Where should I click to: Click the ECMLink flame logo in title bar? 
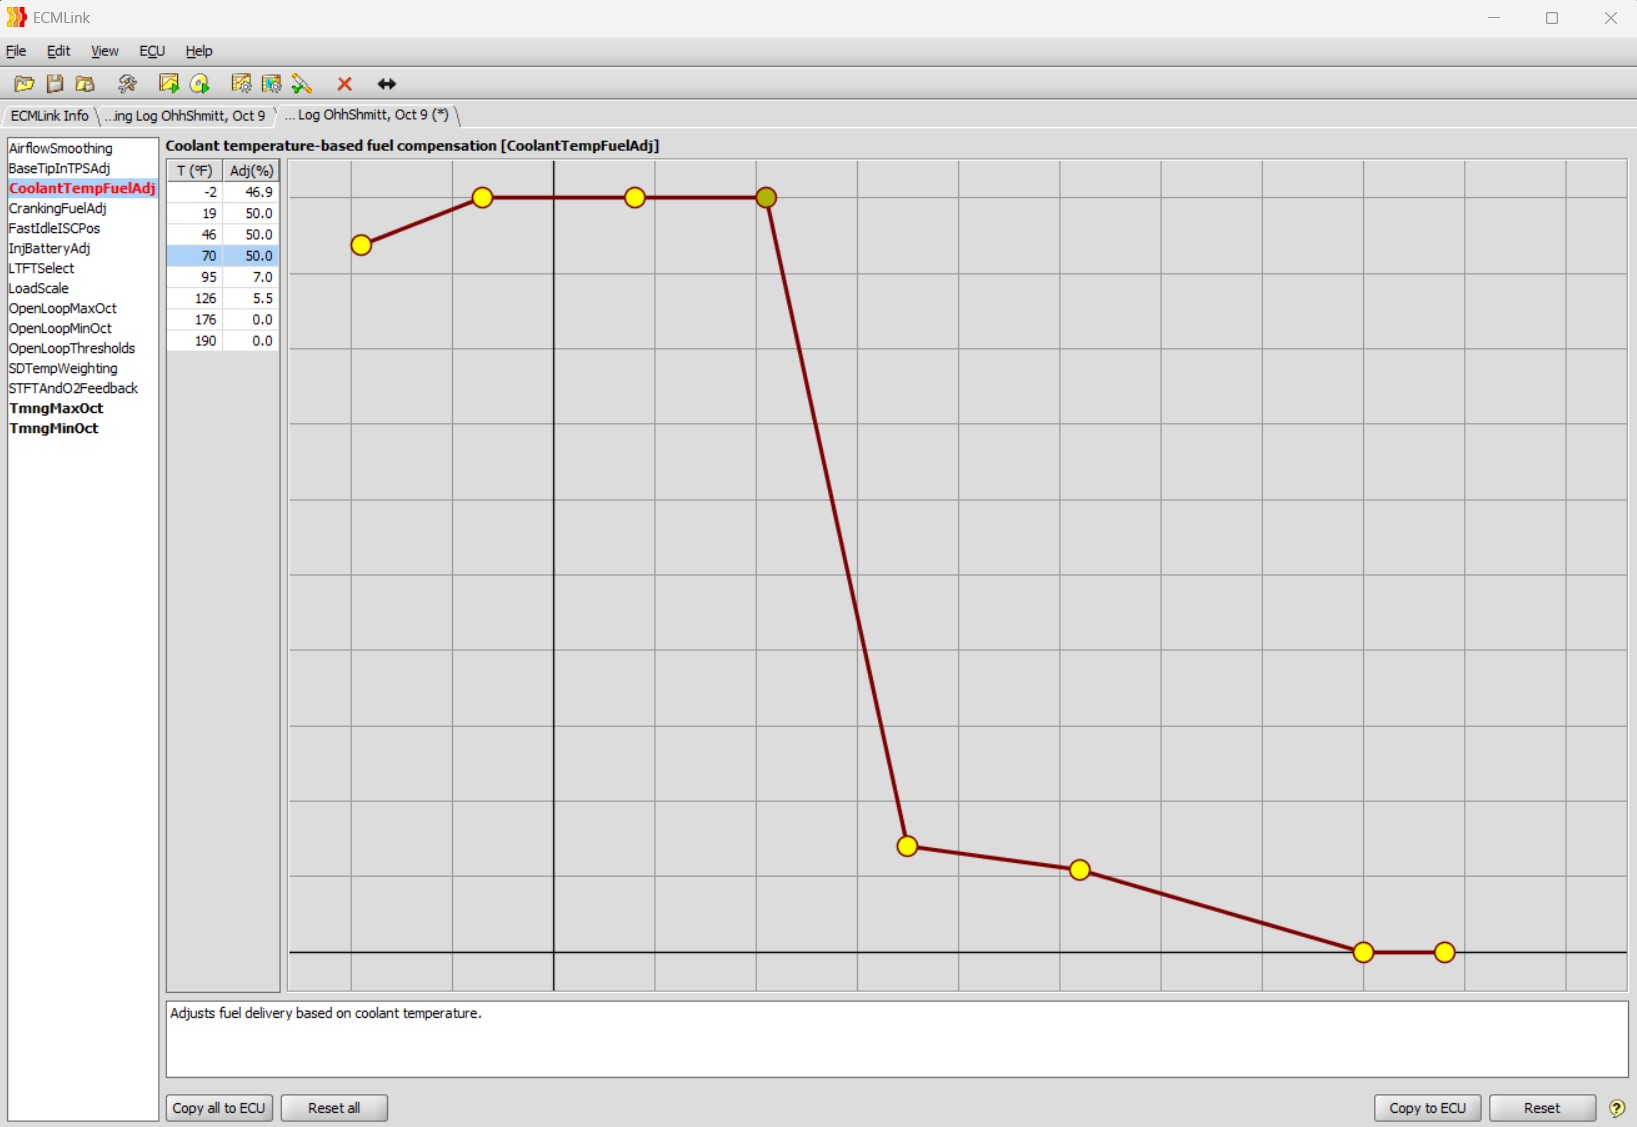16,17
